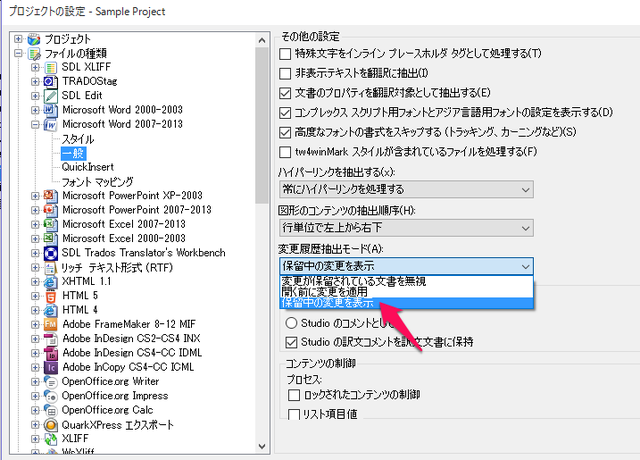
Task: Expand the SDL XLIFF tree node
Action: [35, 67]
